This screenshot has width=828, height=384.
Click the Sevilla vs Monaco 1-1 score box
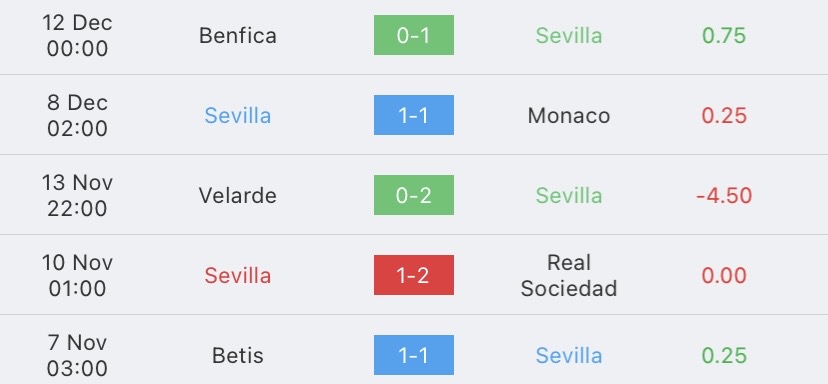tap(413, 115)
